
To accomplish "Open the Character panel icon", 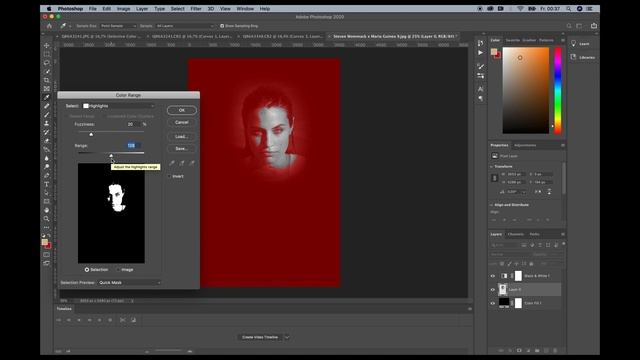I will pyautogui.click(x=480, y=89).
